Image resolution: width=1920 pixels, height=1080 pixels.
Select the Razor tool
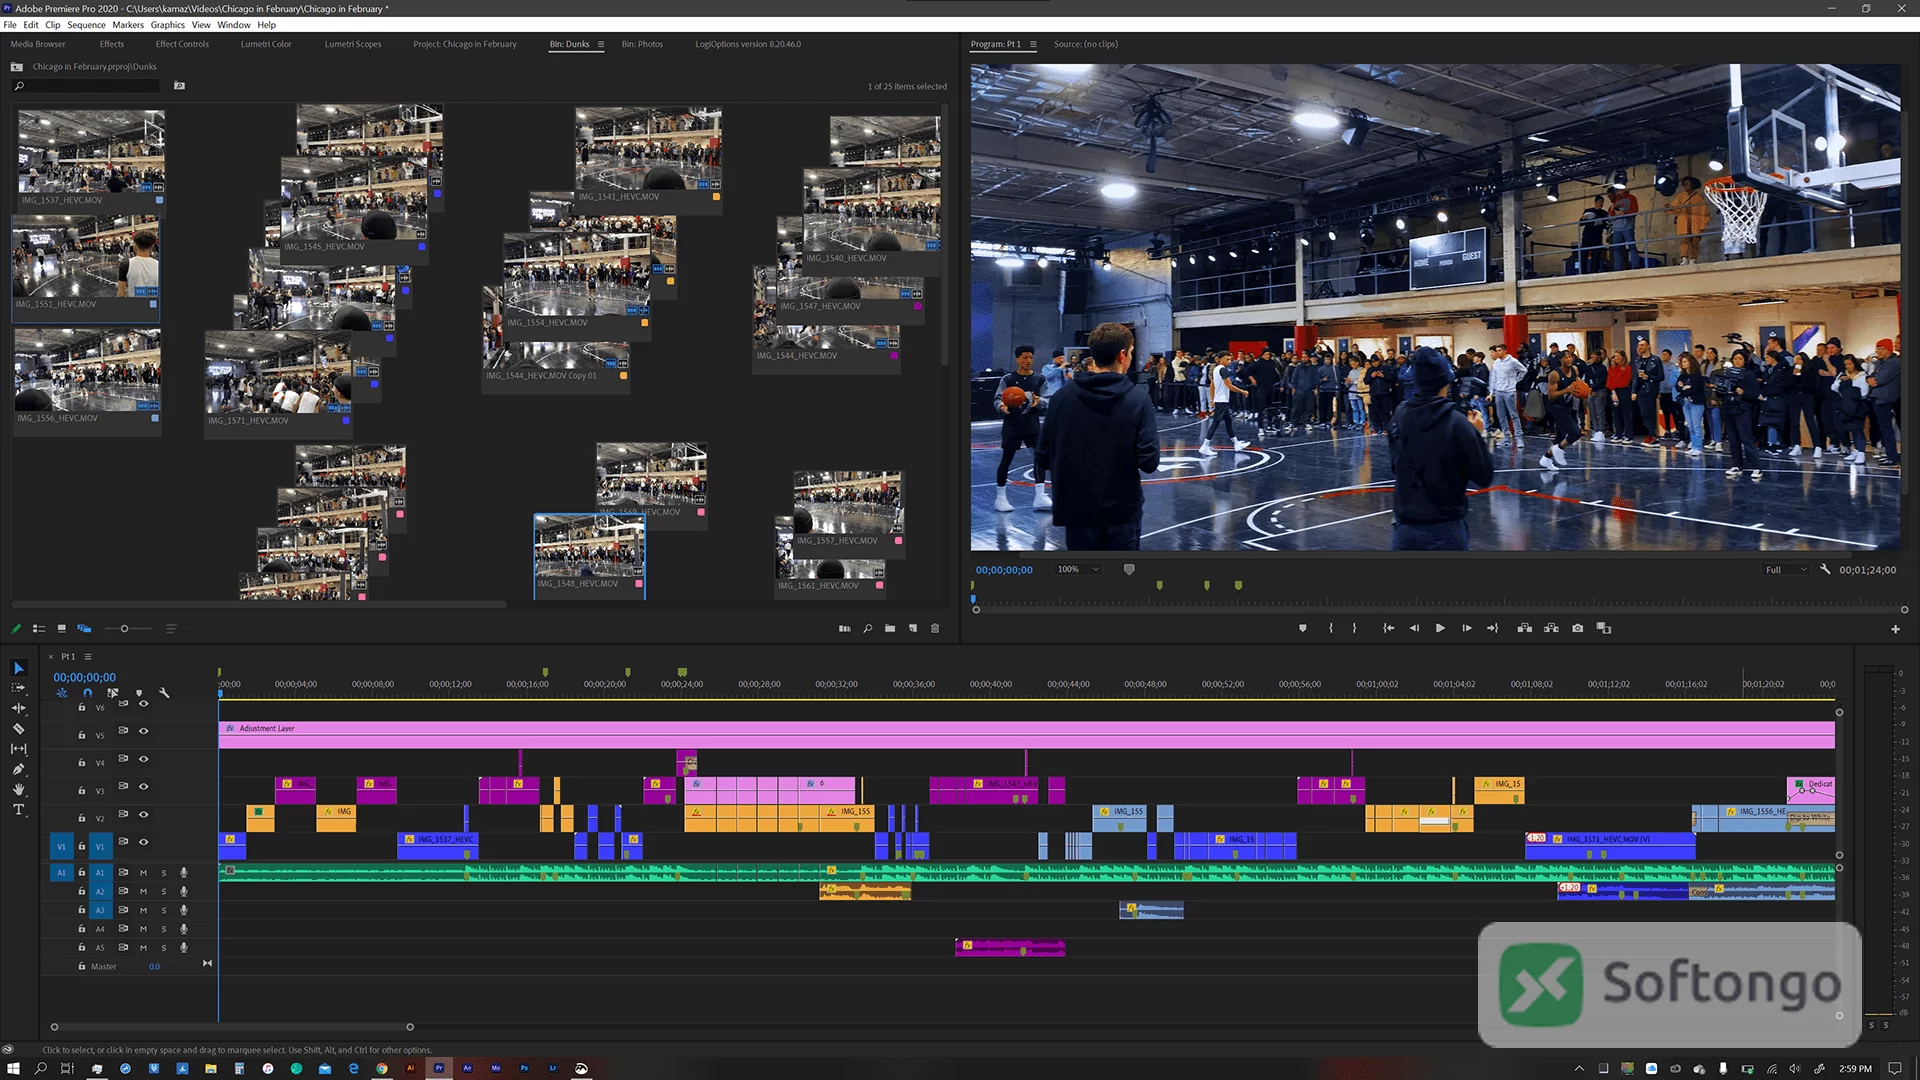pos(18,729)
